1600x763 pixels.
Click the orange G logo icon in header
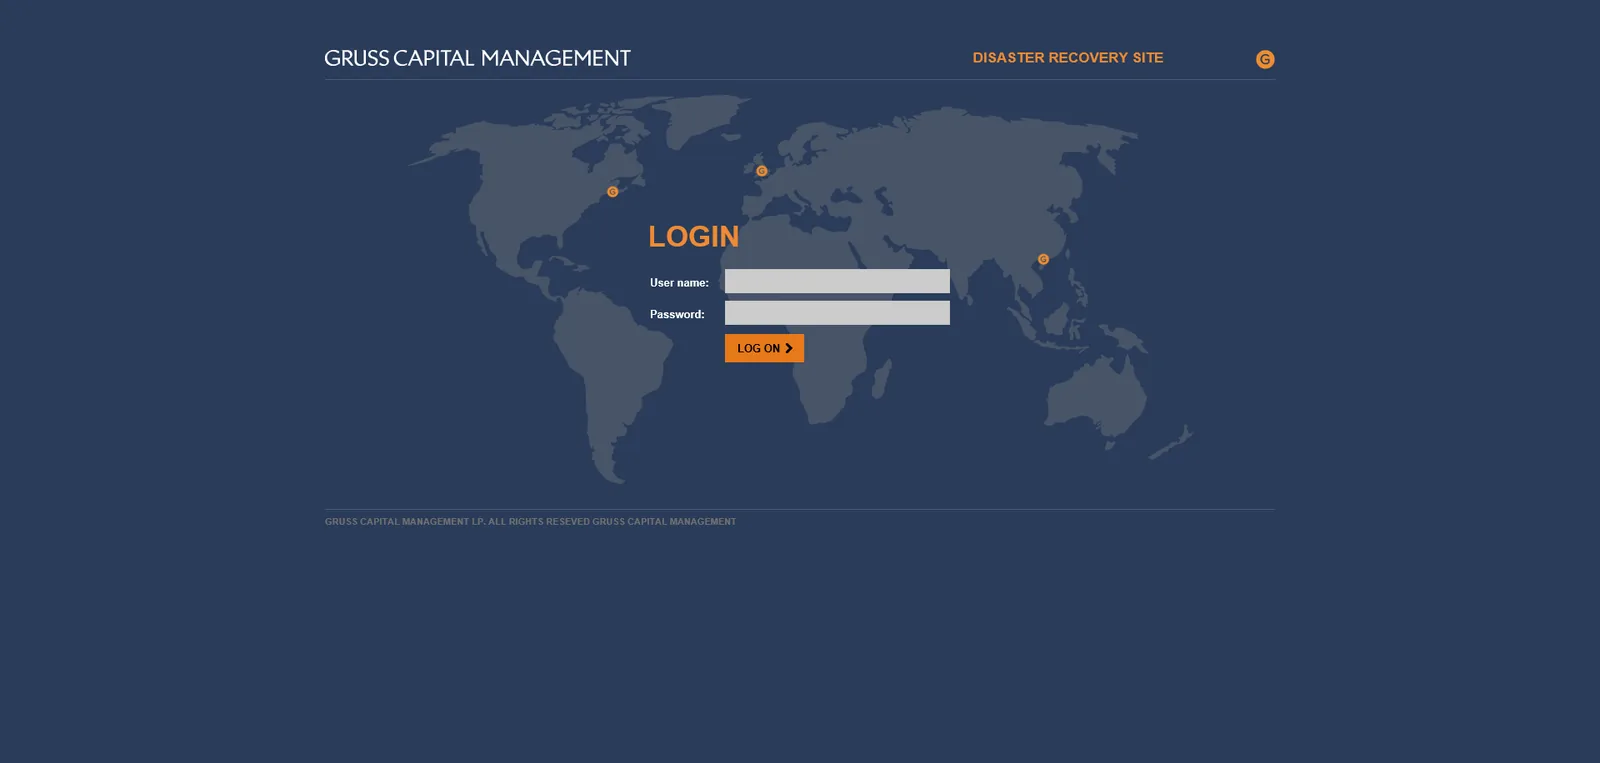coord(1265,60)
